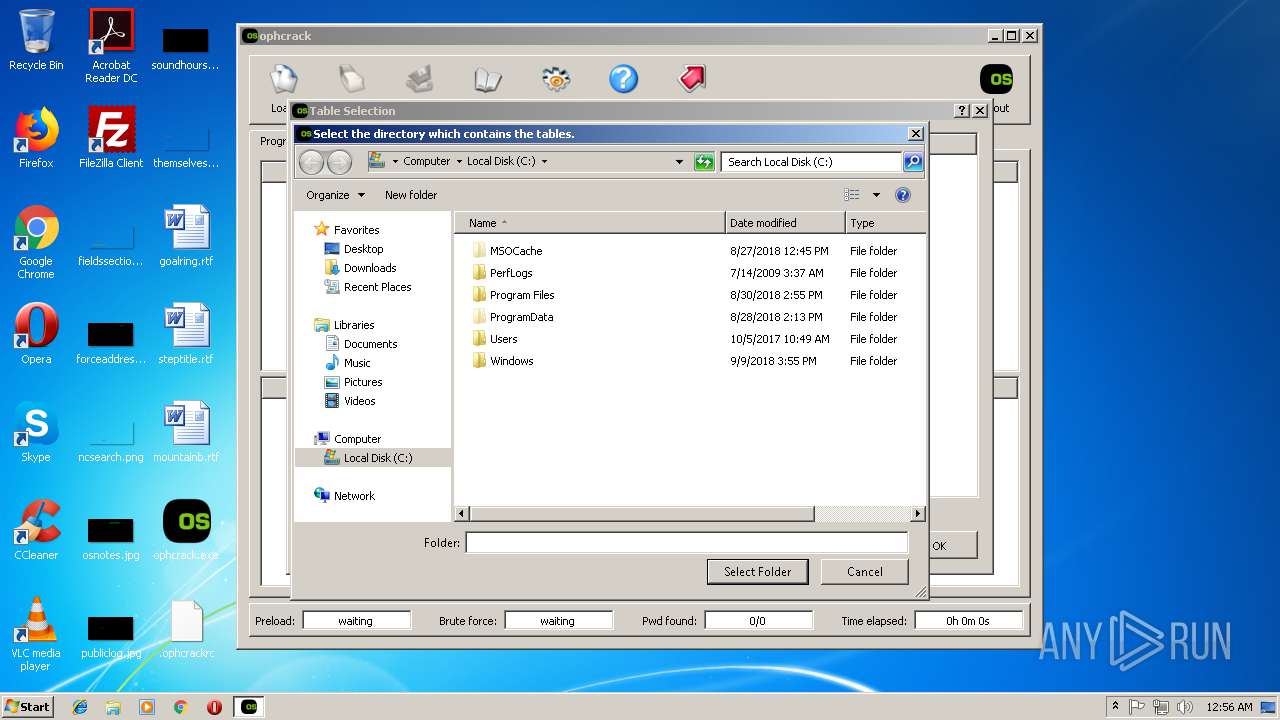Refresh the Local Disk (C:) folder view

[704, 162]
